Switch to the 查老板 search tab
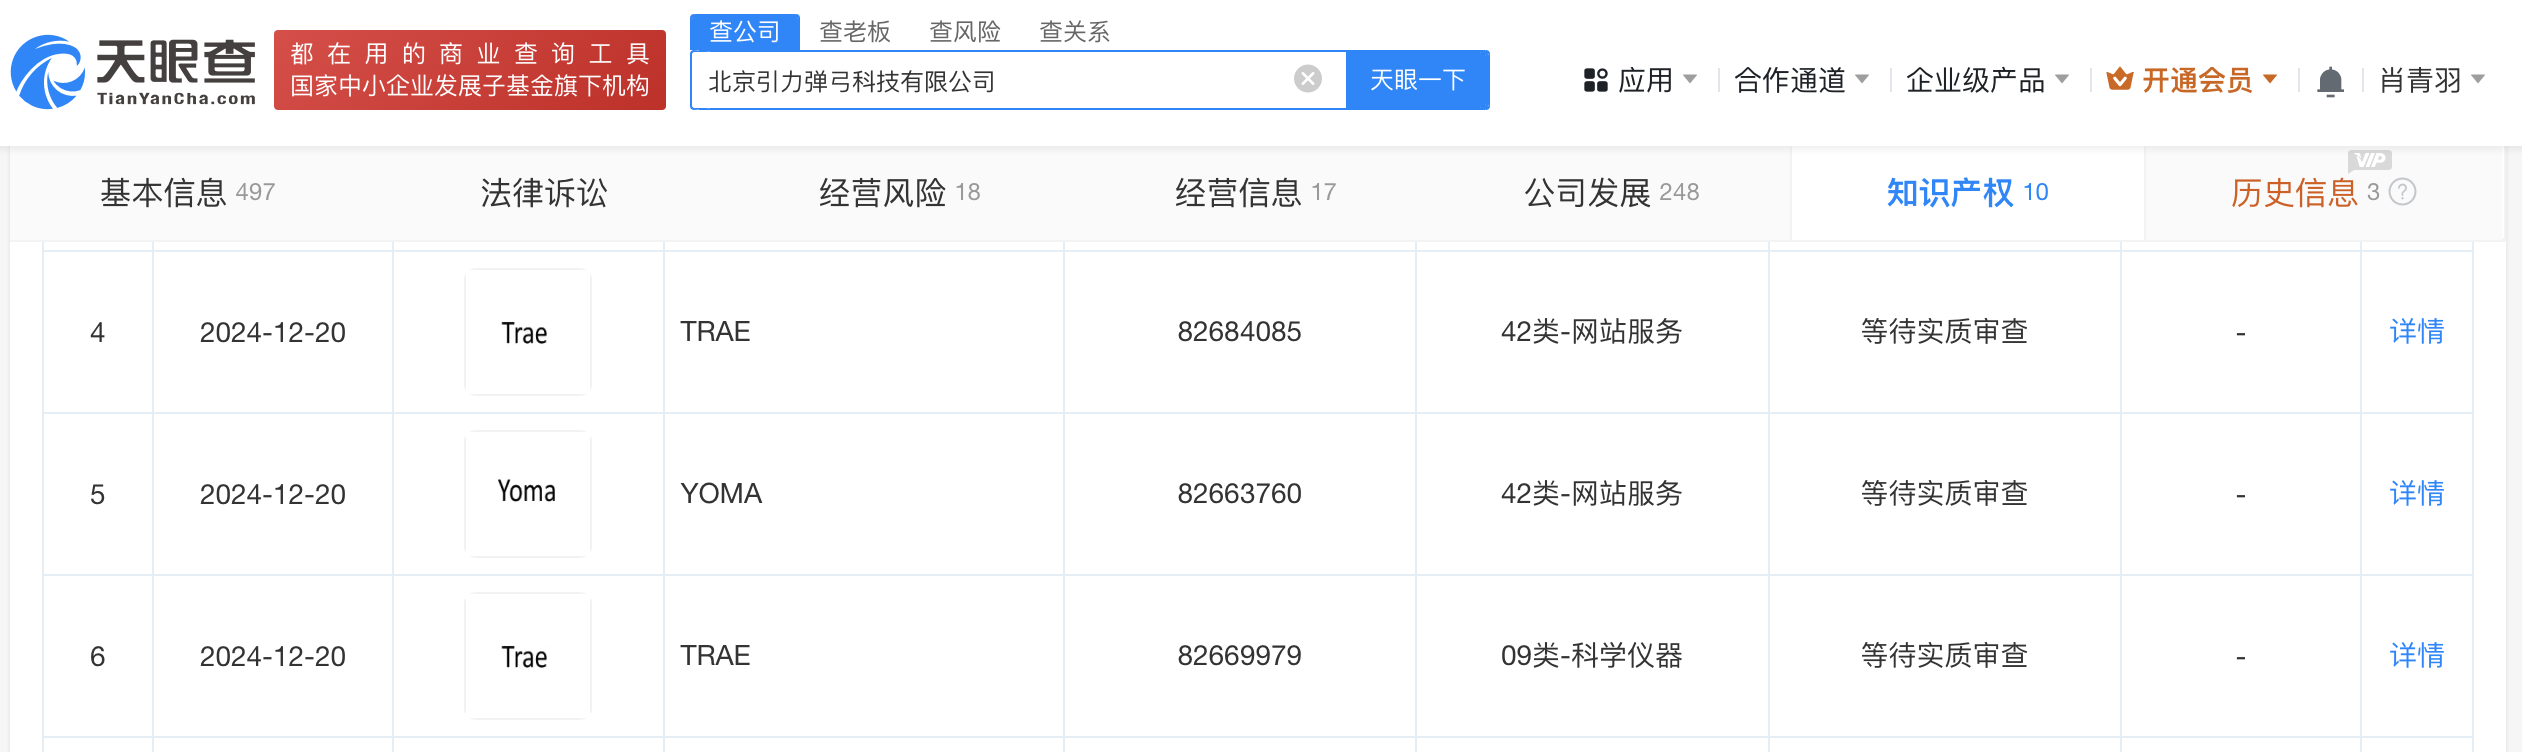The height and width of the screenshot is (752, 2522). click(x=854, y=32)
